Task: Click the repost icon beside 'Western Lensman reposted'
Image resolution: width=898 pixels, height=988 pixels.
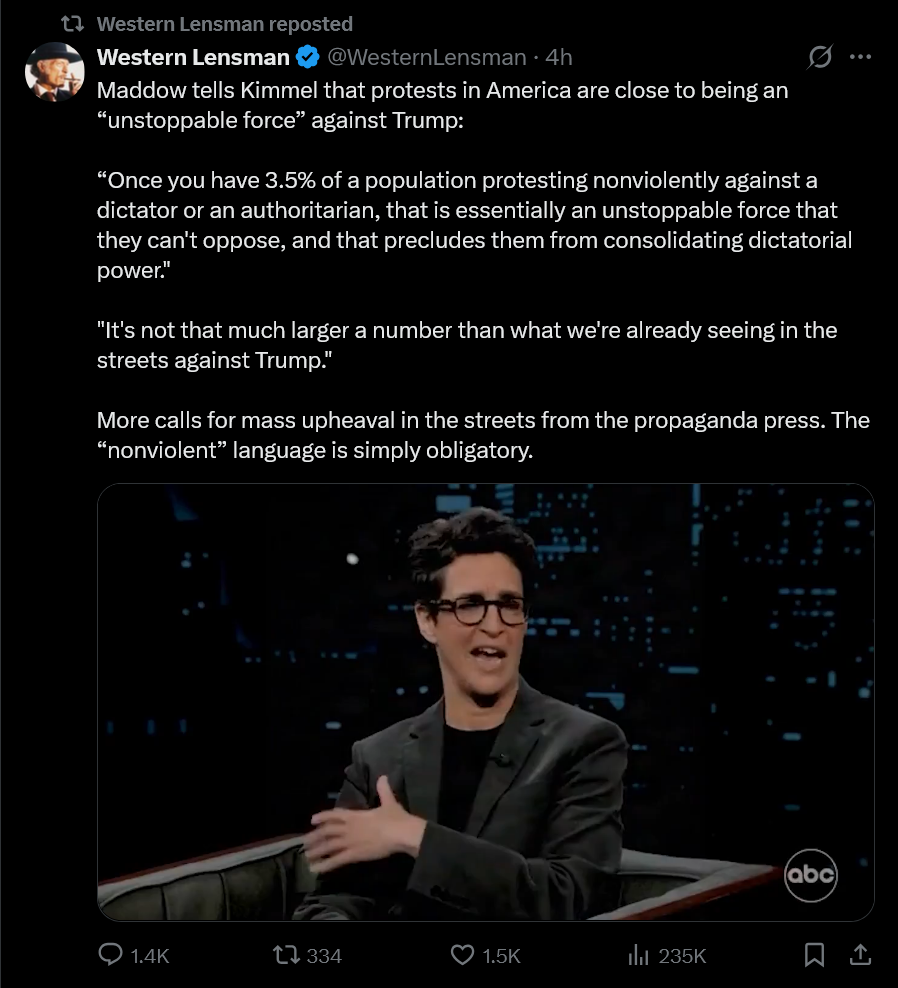Action: point(72,24)
